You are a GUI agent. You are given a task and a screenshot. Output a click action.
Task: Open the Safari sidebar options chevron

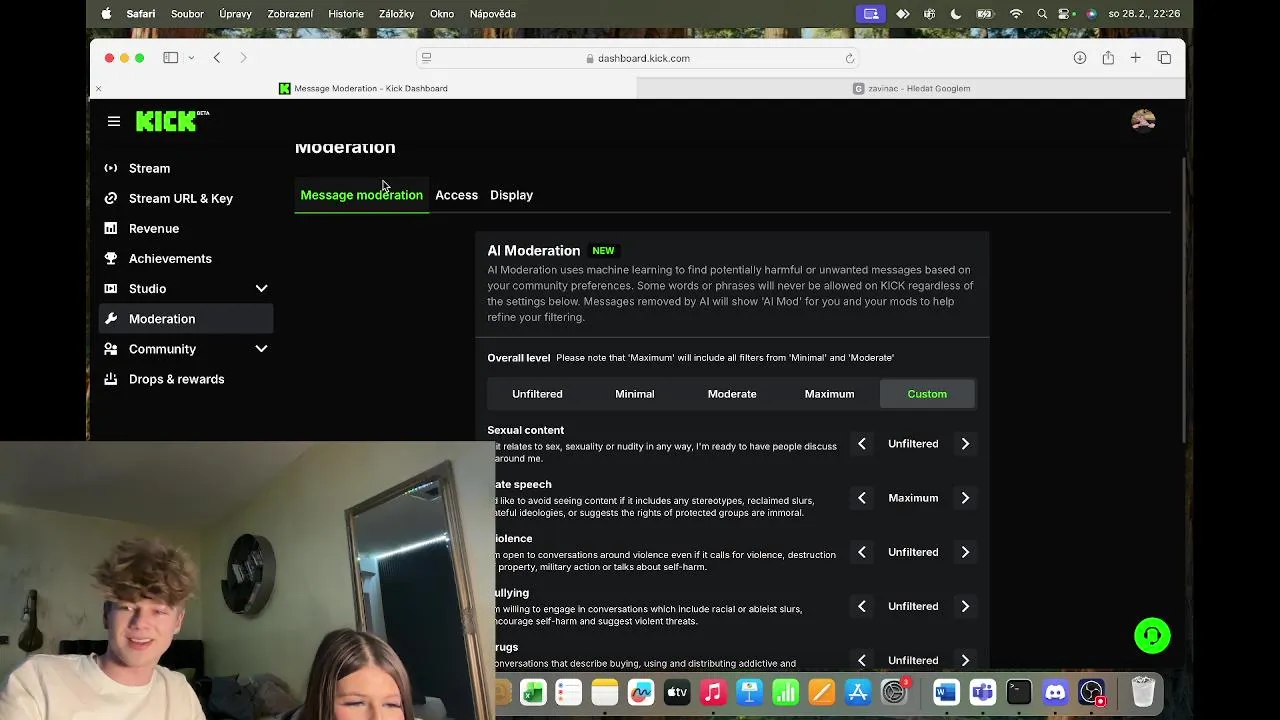[191, 58]
